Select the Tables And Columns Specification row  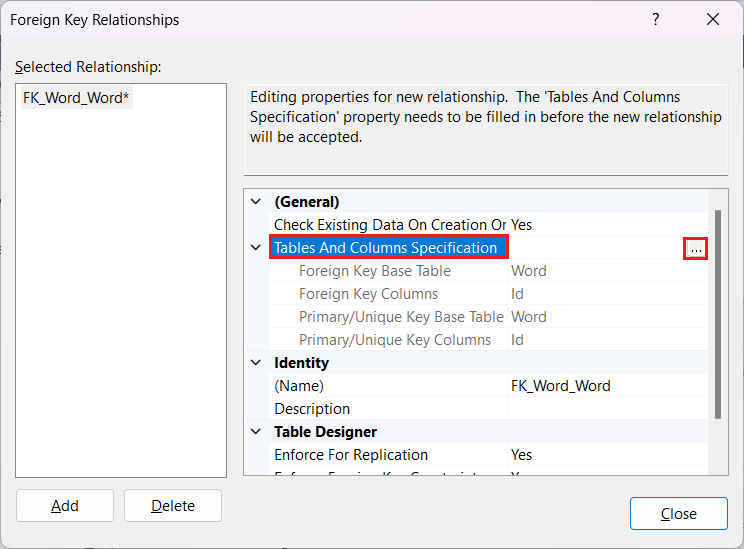tap(488, 248)
